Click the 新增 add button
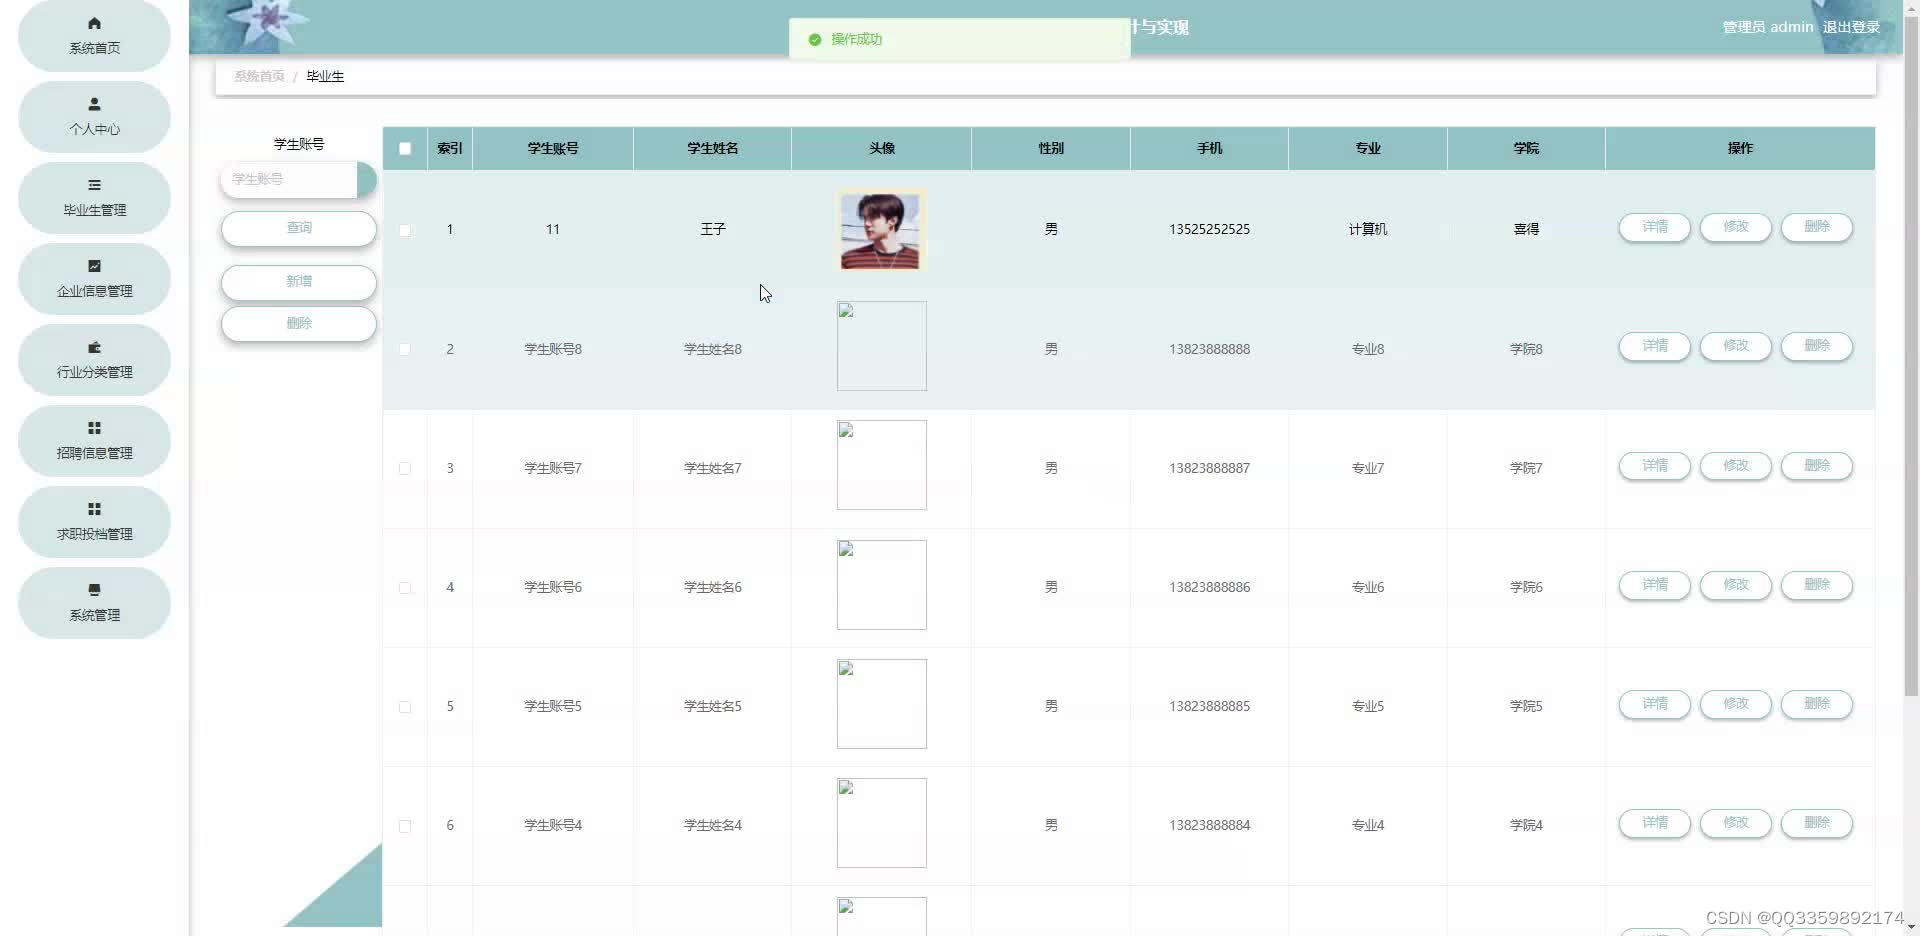Screen dimensions: 1920x936 click(x=299, y=282)
